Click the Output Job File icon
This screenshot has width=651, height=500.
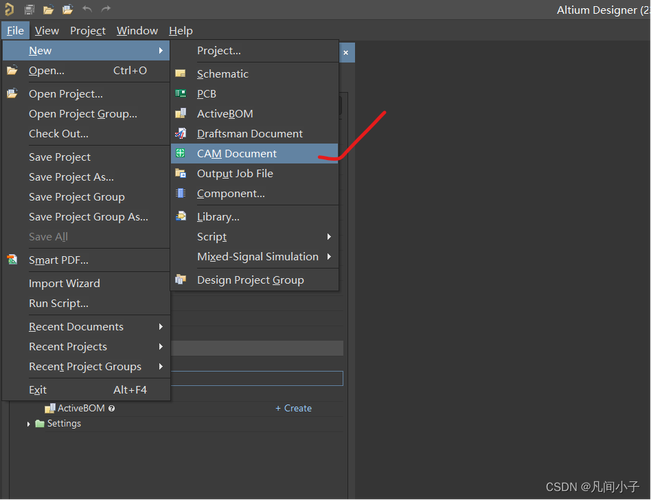pos(180,173)
